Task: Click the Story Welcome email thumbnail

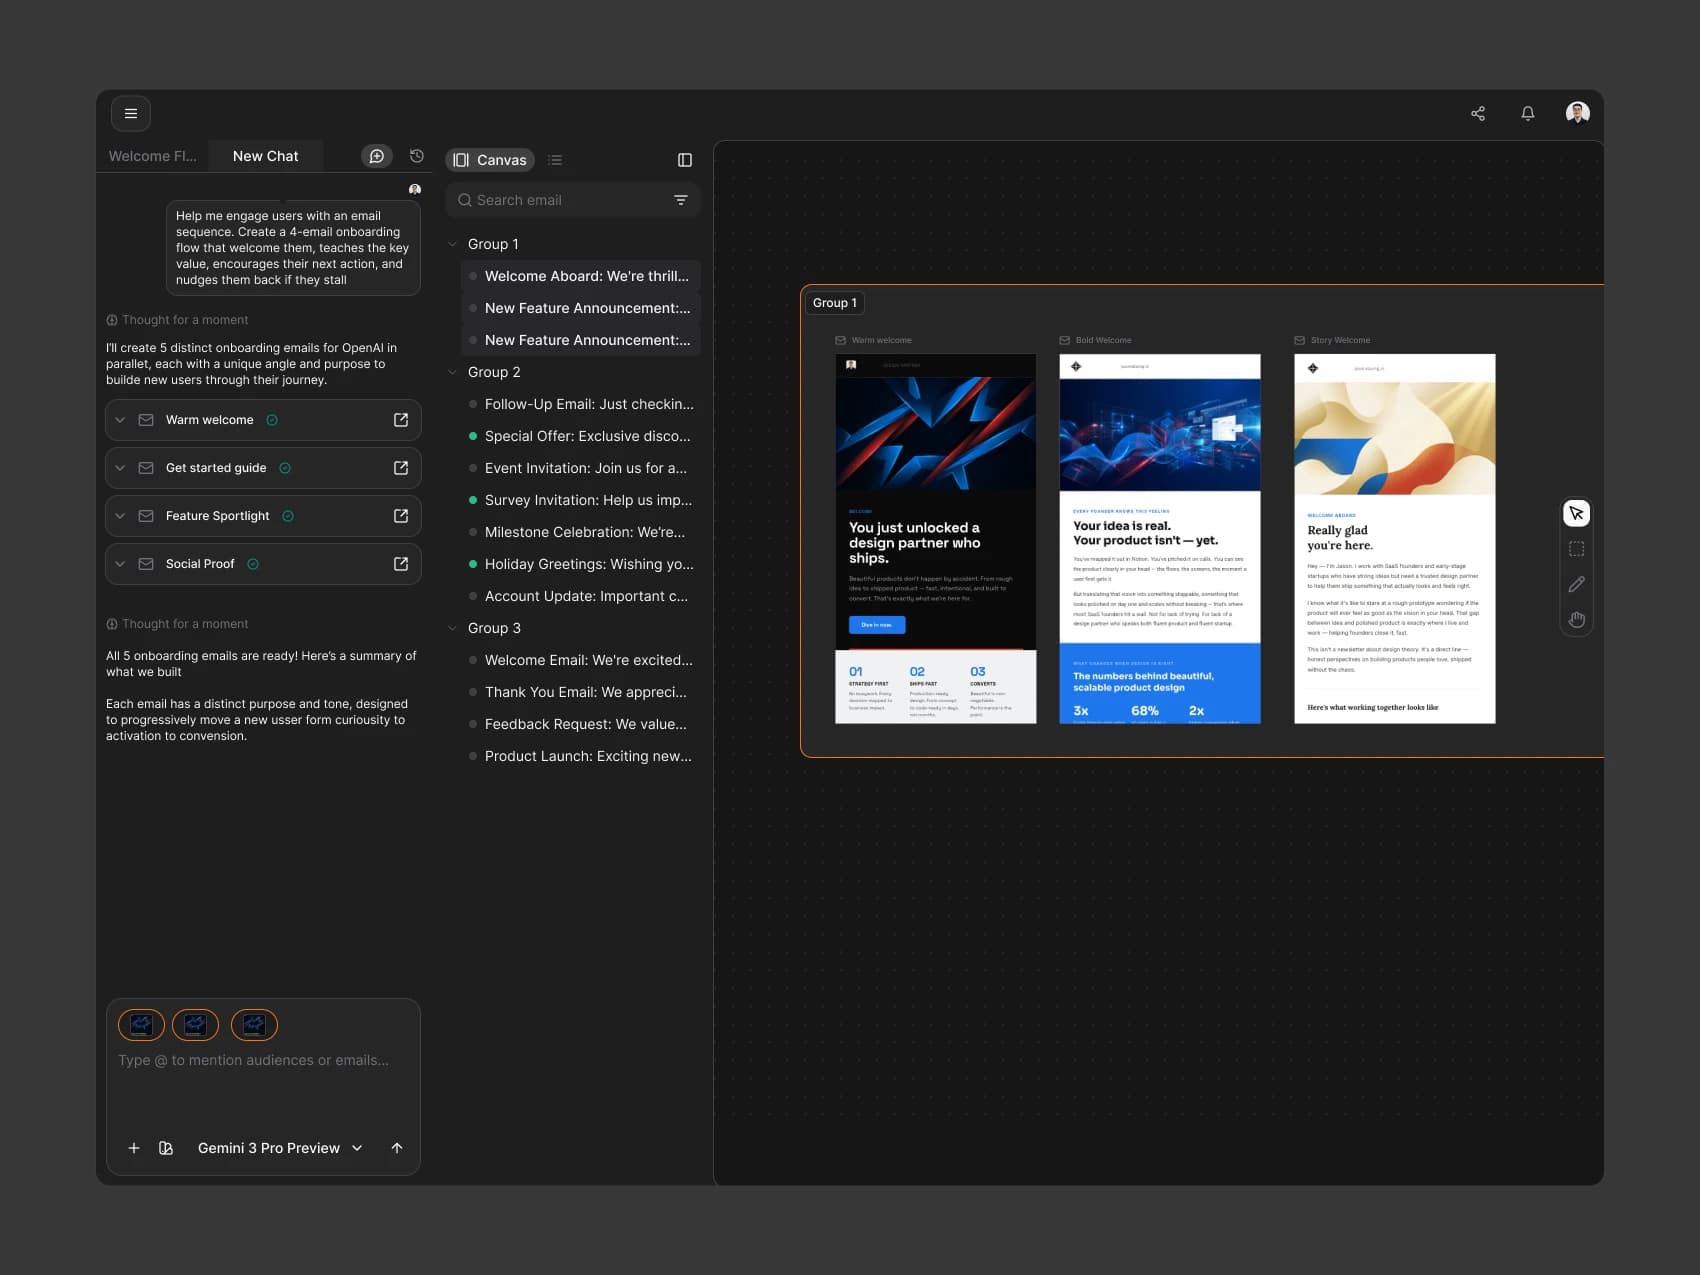Action: pos(1395,538)
